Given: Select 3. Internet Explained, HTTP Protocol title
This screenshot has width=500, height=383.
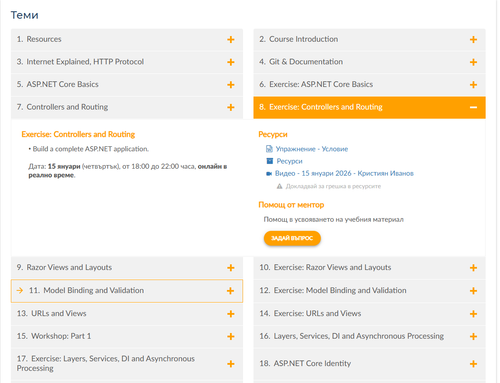Looking at the screenshot, I should click(80, 62).
